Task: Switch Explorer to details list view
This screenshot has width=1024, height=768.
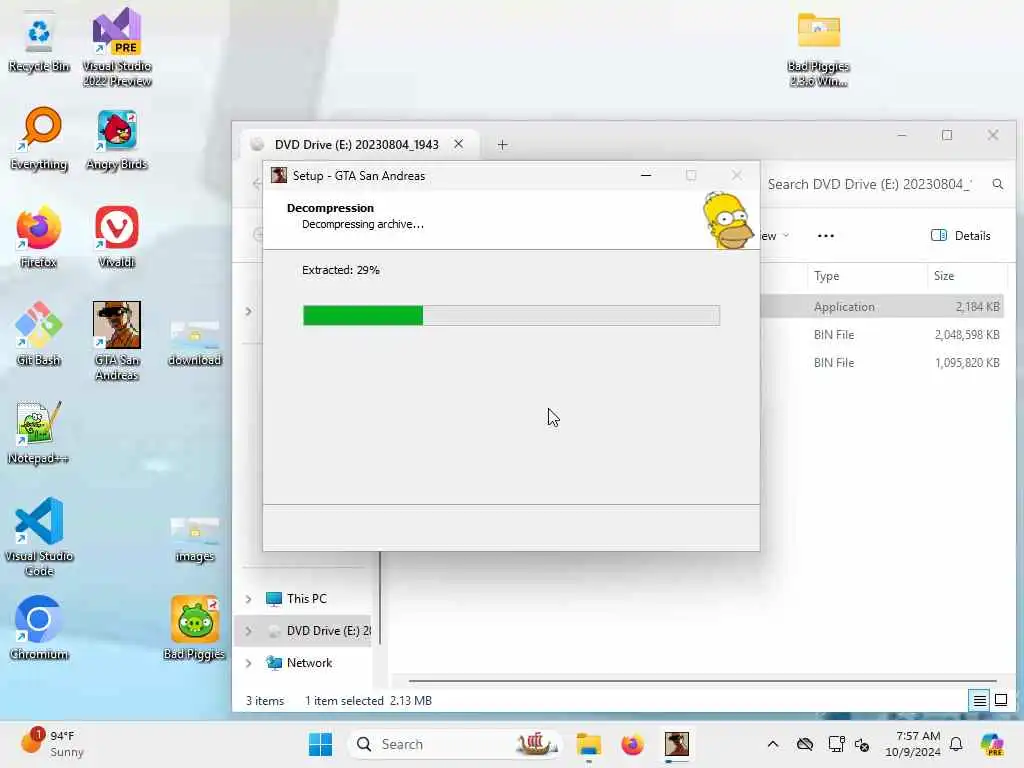Action: (980, 701)
